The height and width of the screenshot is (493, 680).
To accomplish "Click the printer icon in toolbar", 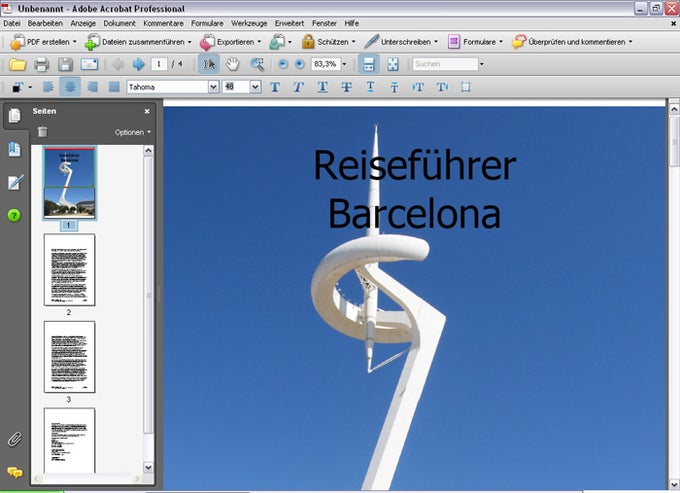I will point(42,64).
